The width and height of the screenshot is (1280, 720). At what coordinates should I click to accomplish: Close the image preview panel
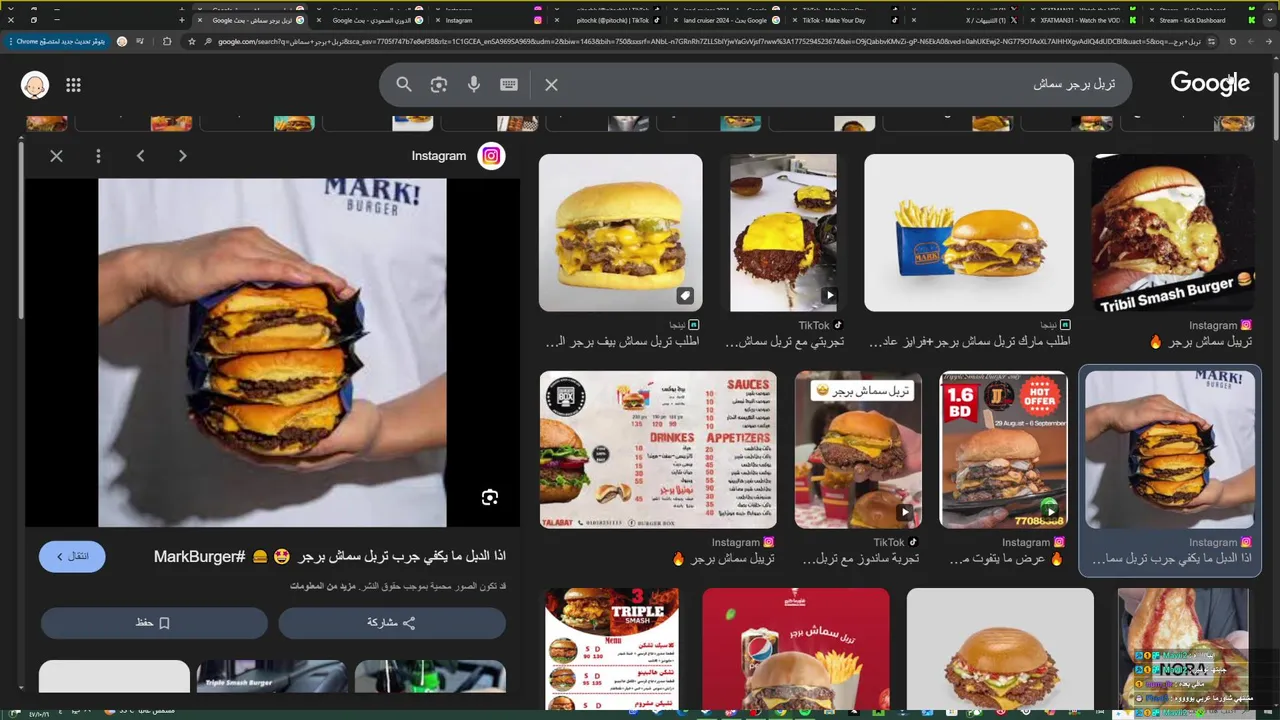pos(56,156)
